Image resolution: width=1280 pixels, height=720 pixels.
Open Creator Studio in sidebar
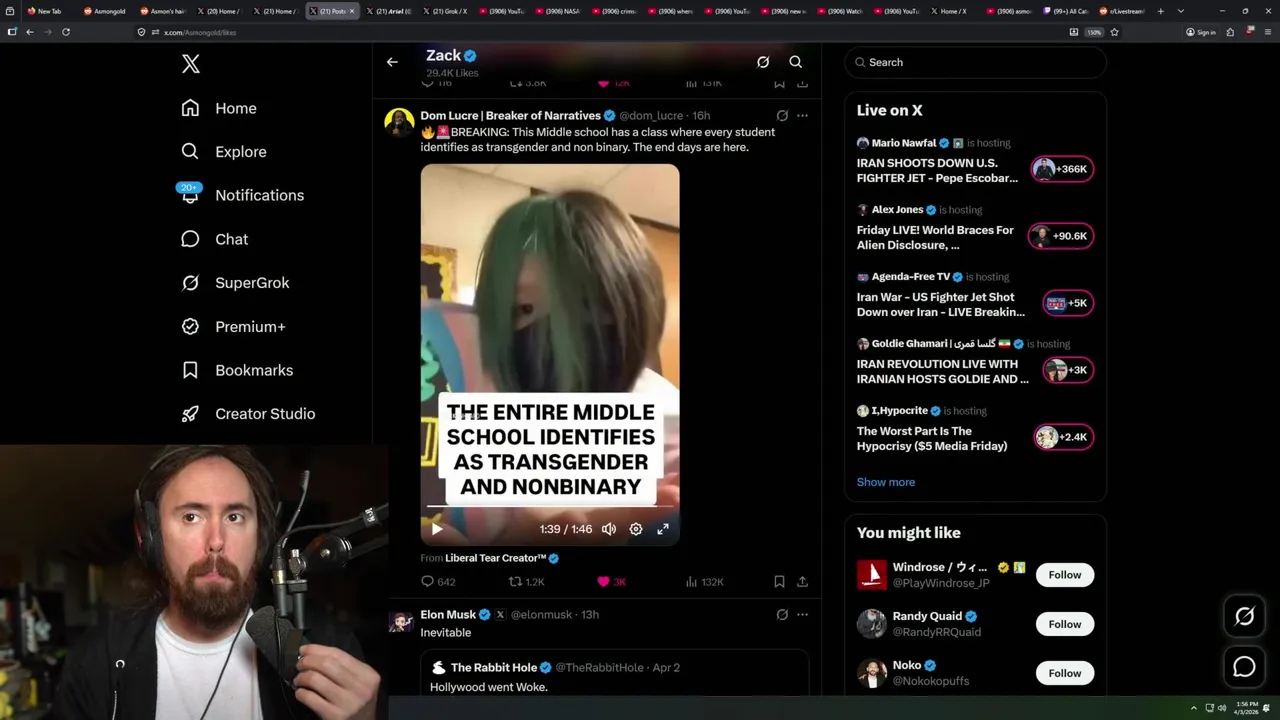click(x=248, y=414)
